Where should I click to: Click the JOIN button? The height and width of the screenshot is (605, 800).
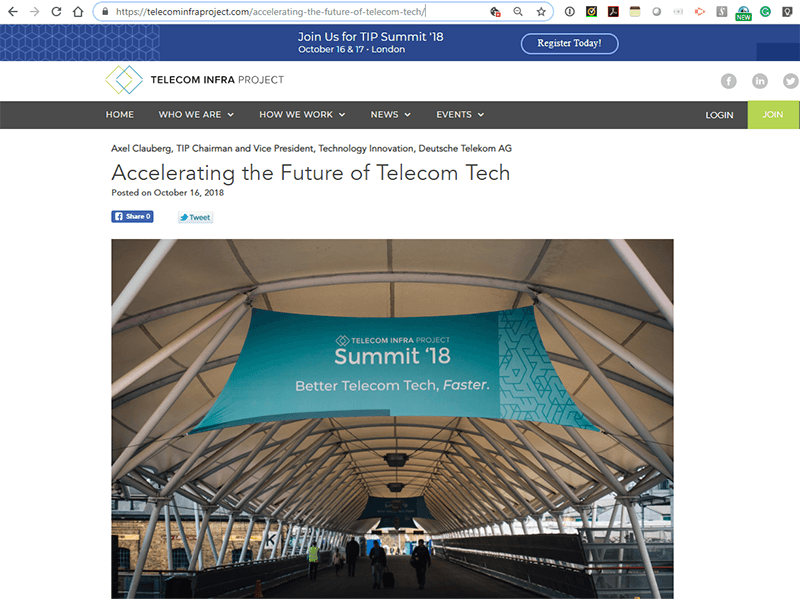coord(773,114)
